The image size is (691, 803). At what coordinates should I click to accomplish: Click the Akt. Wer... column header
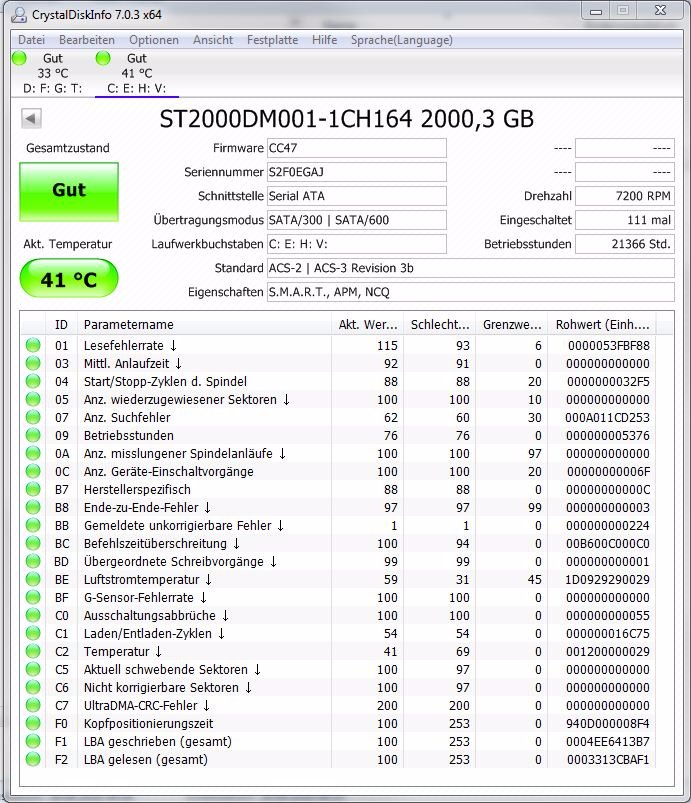[x=367, y=325]
